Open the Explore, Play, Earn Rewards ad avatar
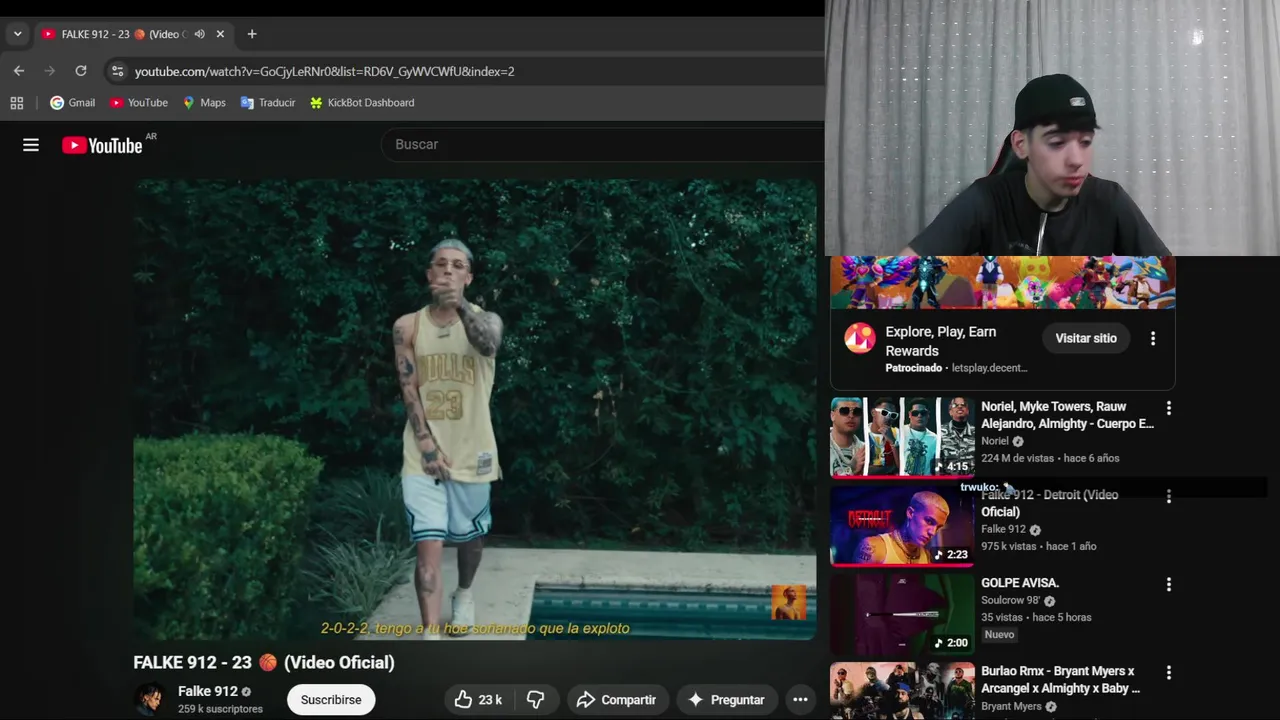Screen dimensions: 1280x720 pyautogui.click(x=860, y=338)
